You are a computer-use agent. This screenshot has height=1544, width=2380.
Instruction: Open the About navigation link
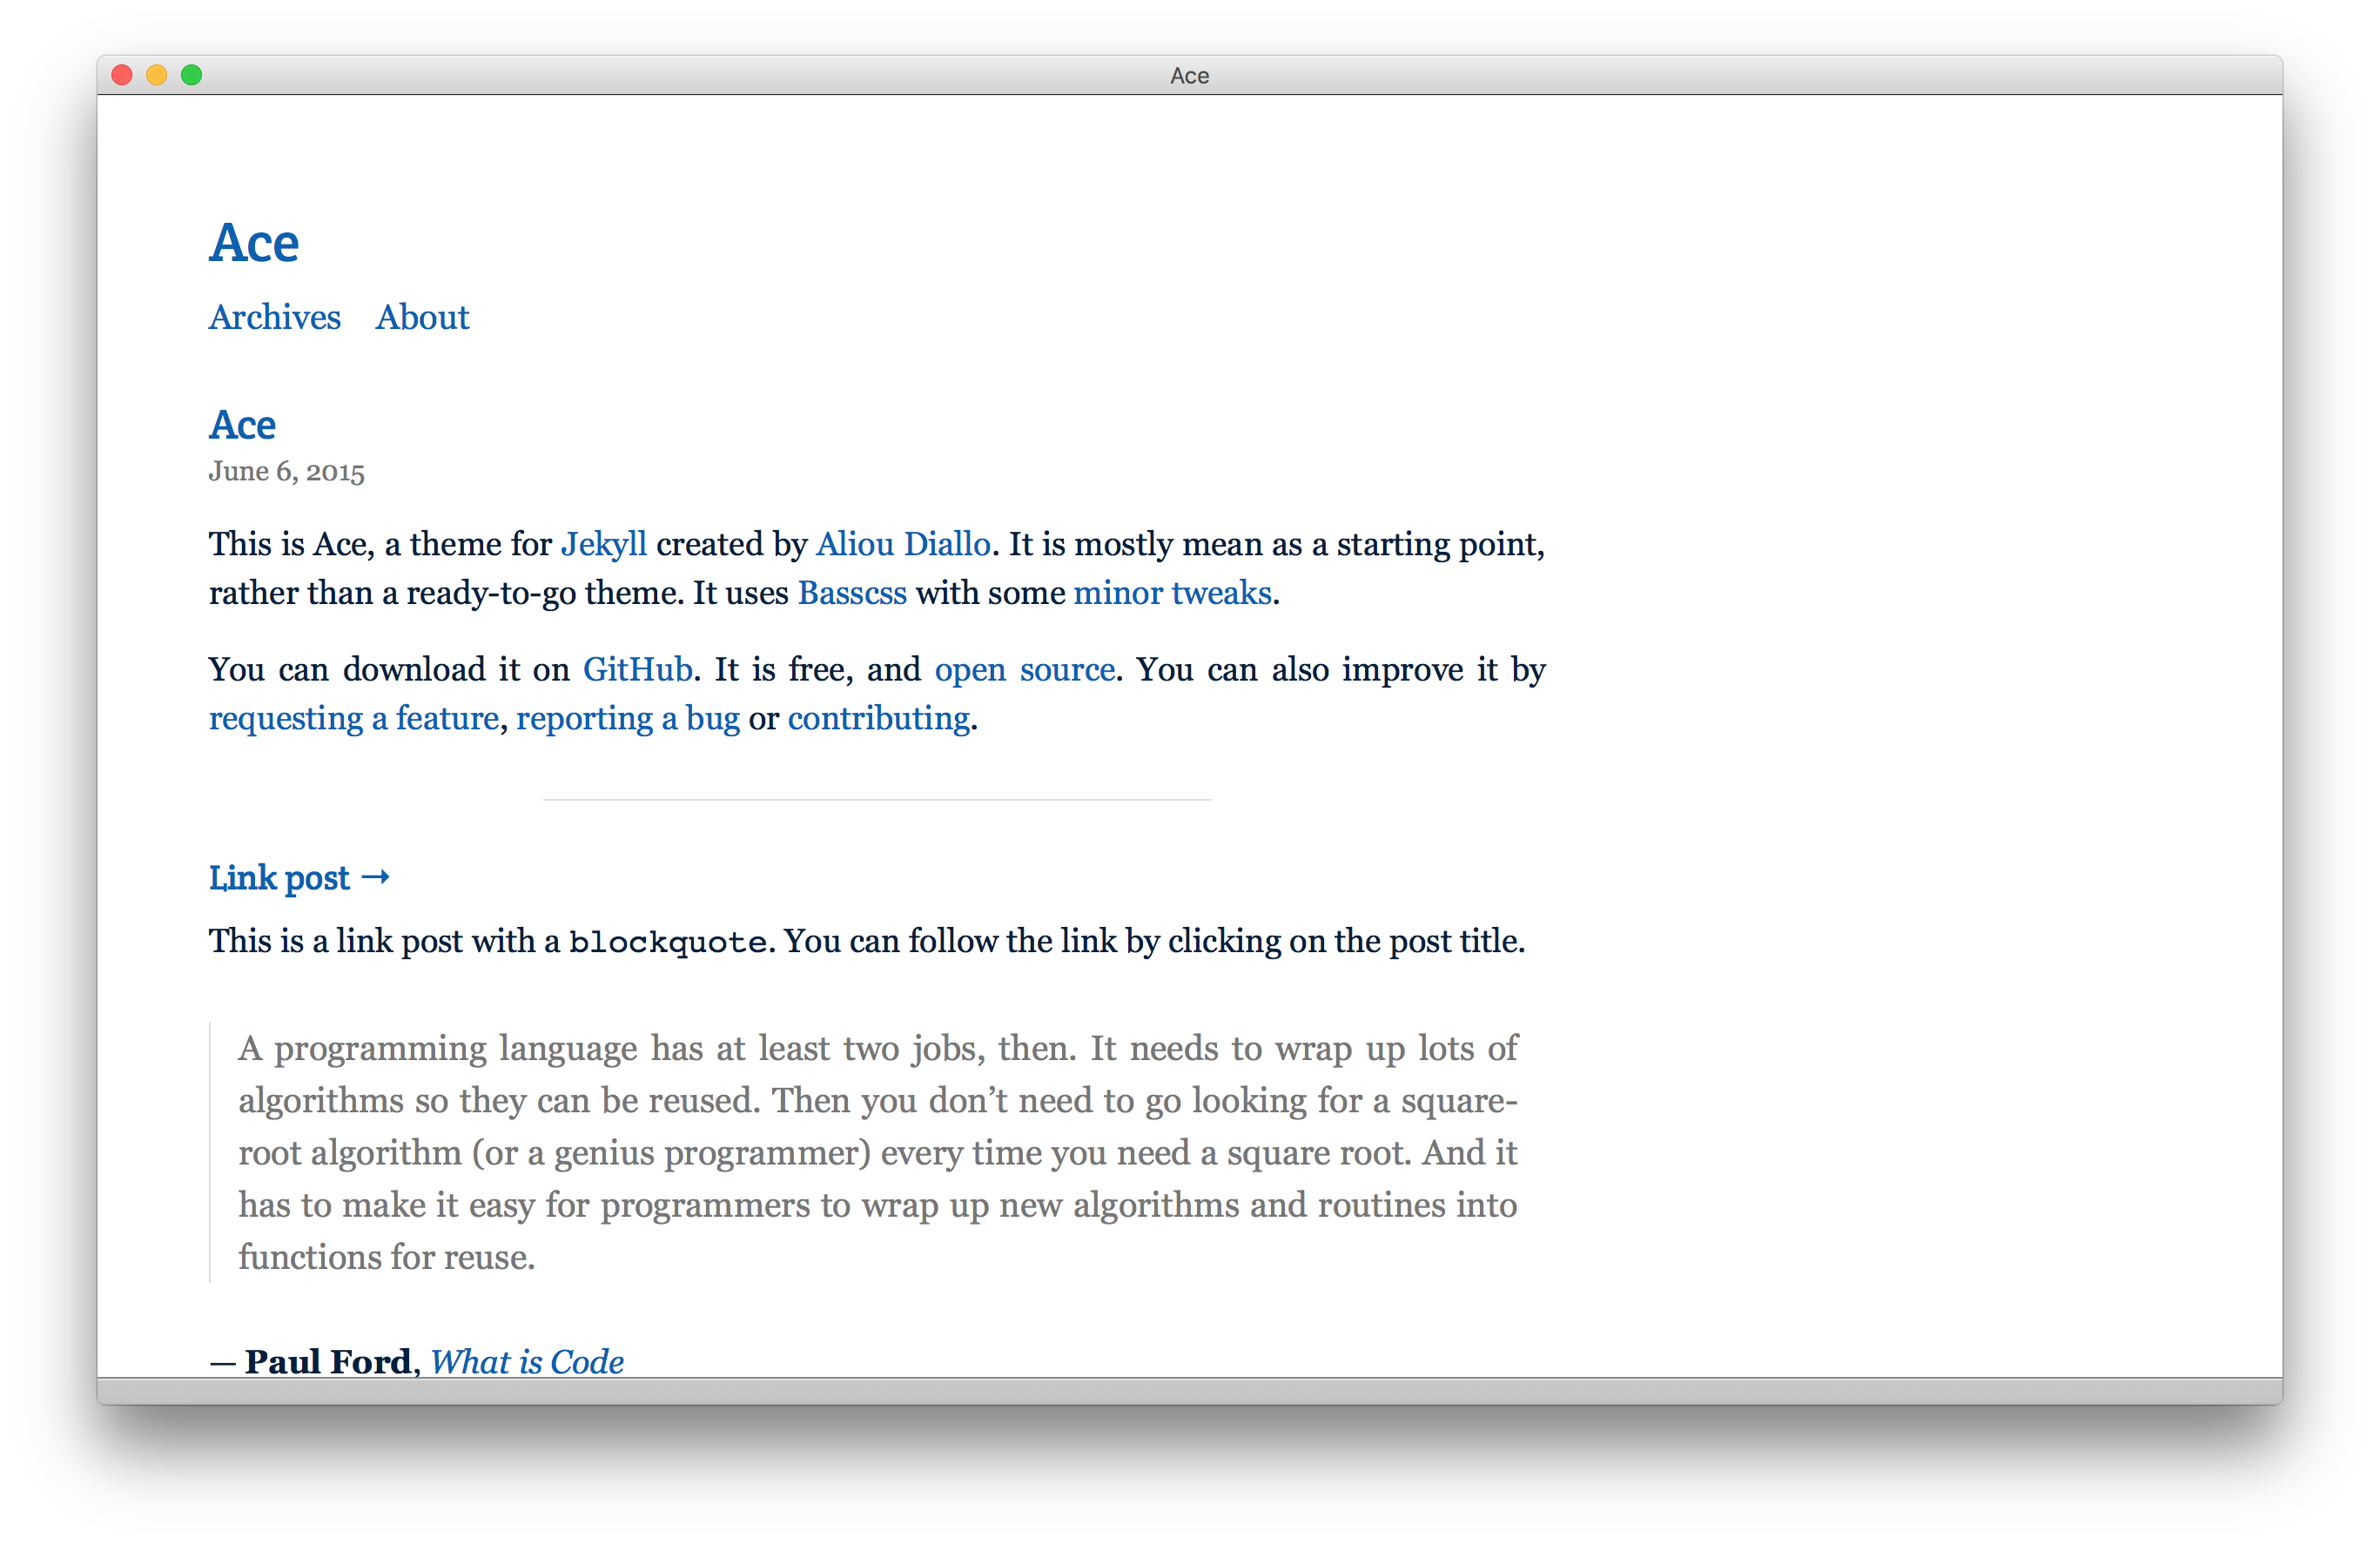[421, 317]
